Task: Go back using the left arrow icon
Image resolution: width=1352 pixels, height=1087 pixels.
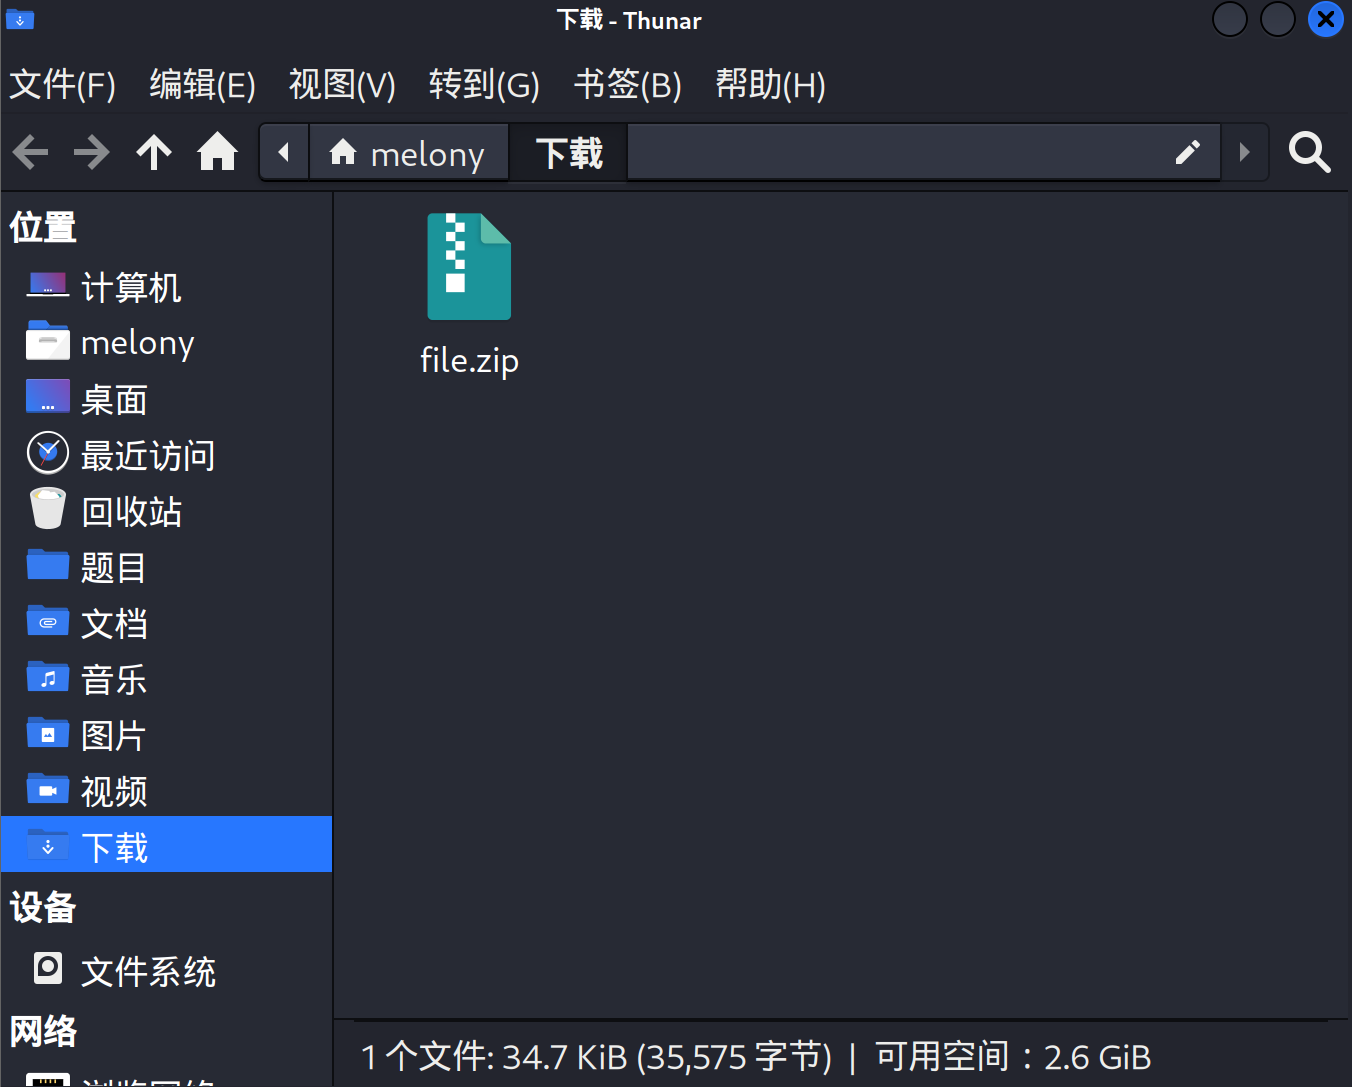Action: (x=30, y=153)
